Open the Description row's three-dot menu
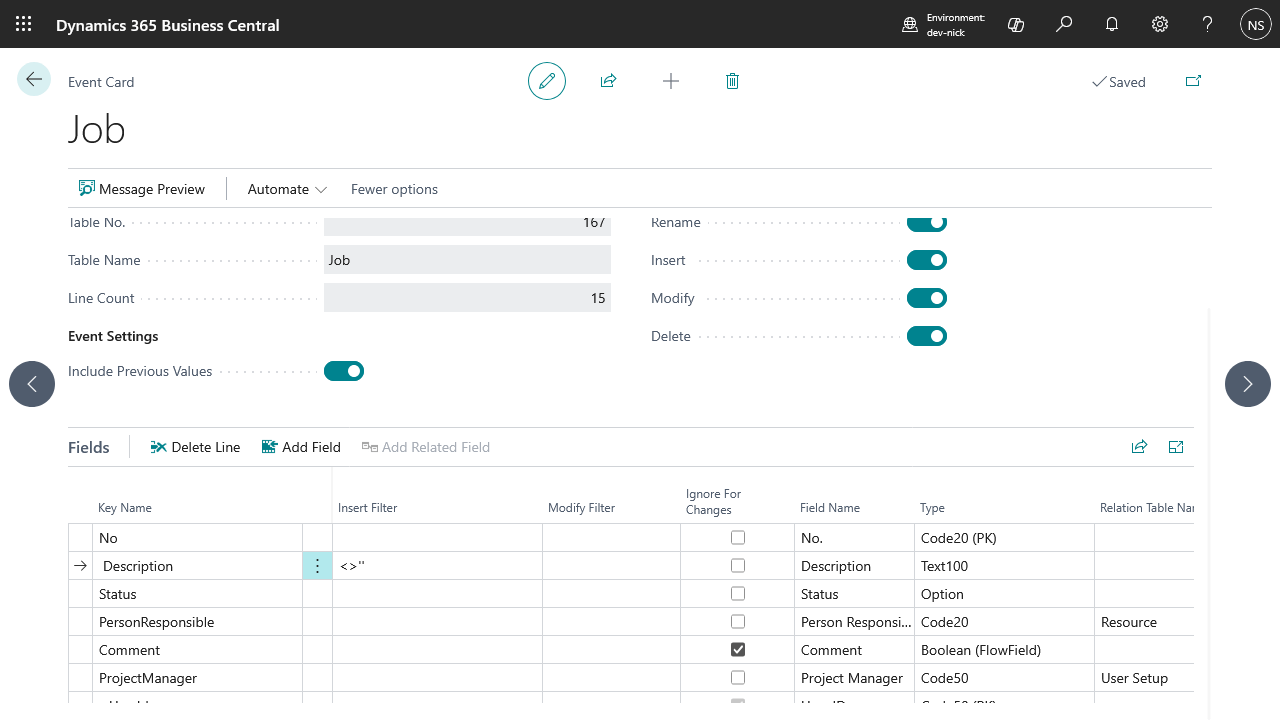 click(317, 566)
